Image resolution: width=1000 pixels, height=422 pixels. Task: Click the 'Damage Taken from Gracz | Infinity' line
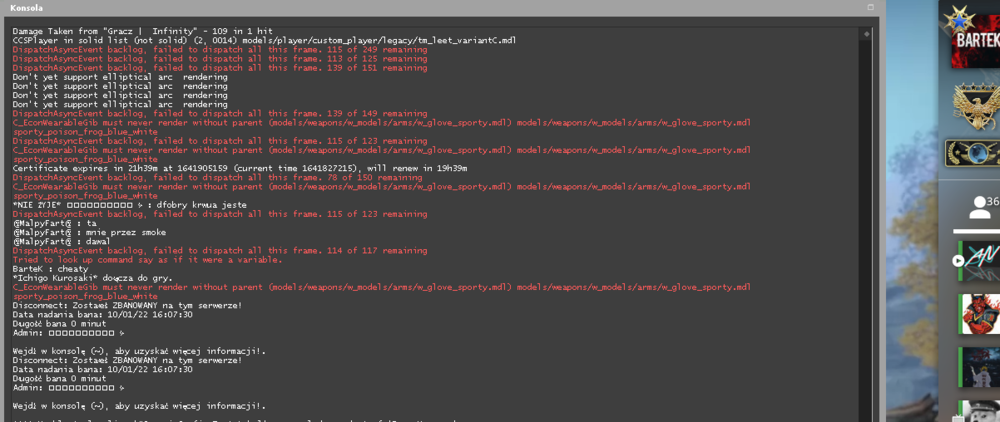tap(142, 31)
